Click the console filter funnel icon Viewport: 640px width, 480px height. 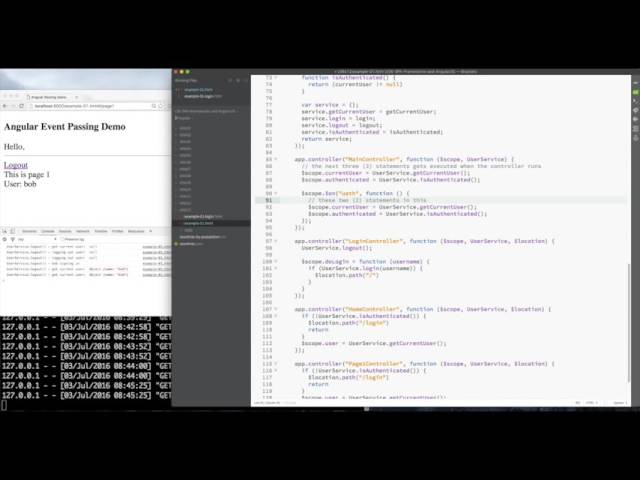tap(13, 240)
